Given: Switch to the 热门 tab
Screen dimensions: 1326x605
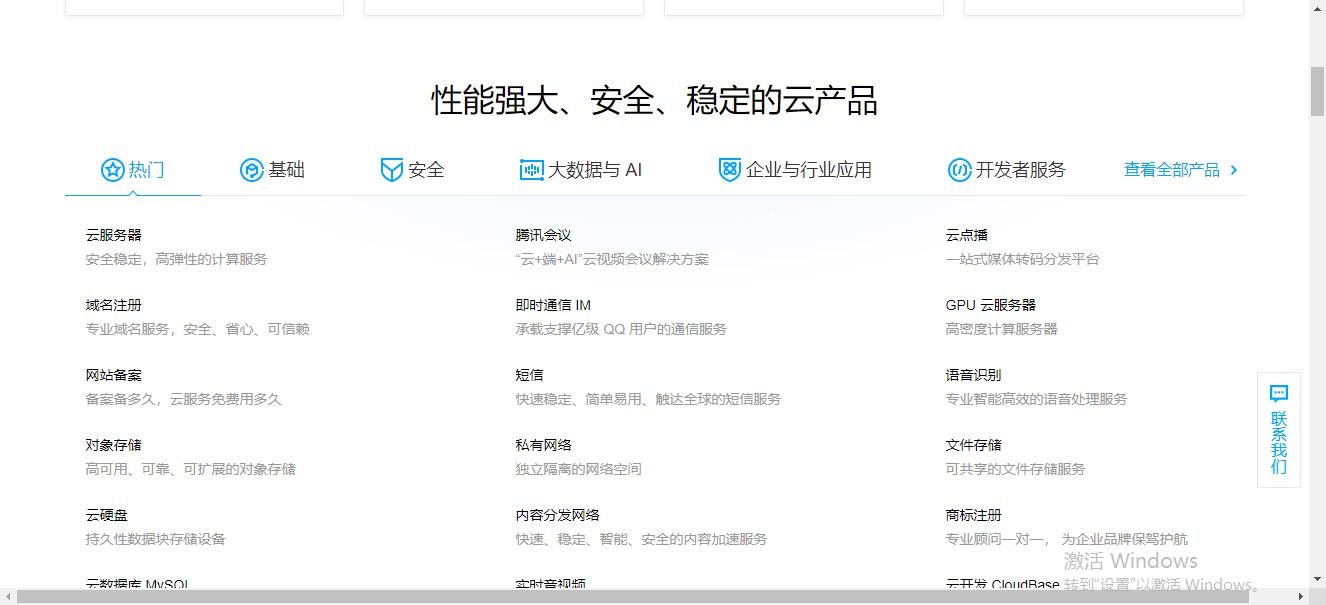Looking at the screenshot, I should [x=132, y=169].
